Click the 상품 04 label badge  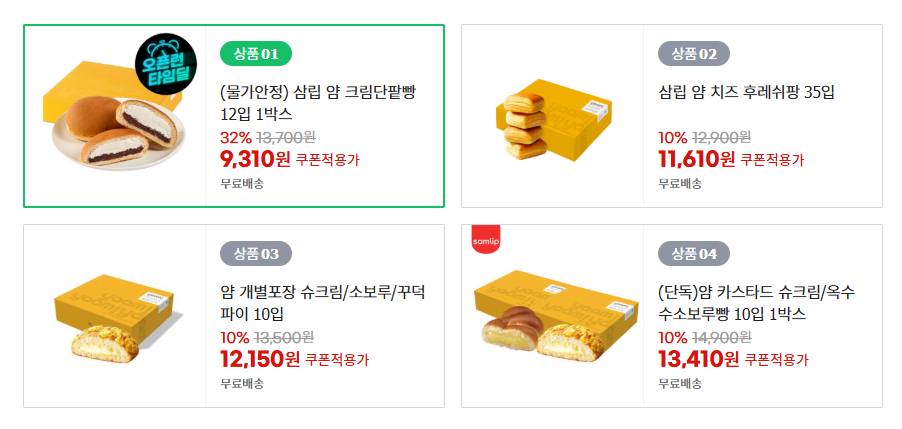693,253
